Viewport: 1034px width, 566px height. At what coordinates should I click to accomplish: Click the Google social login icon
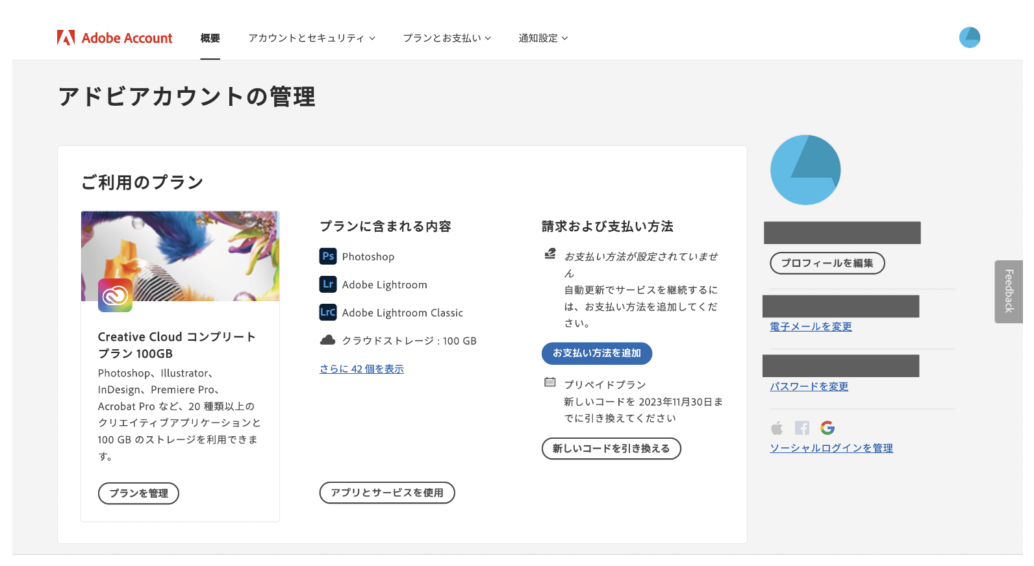click(828, 428)
